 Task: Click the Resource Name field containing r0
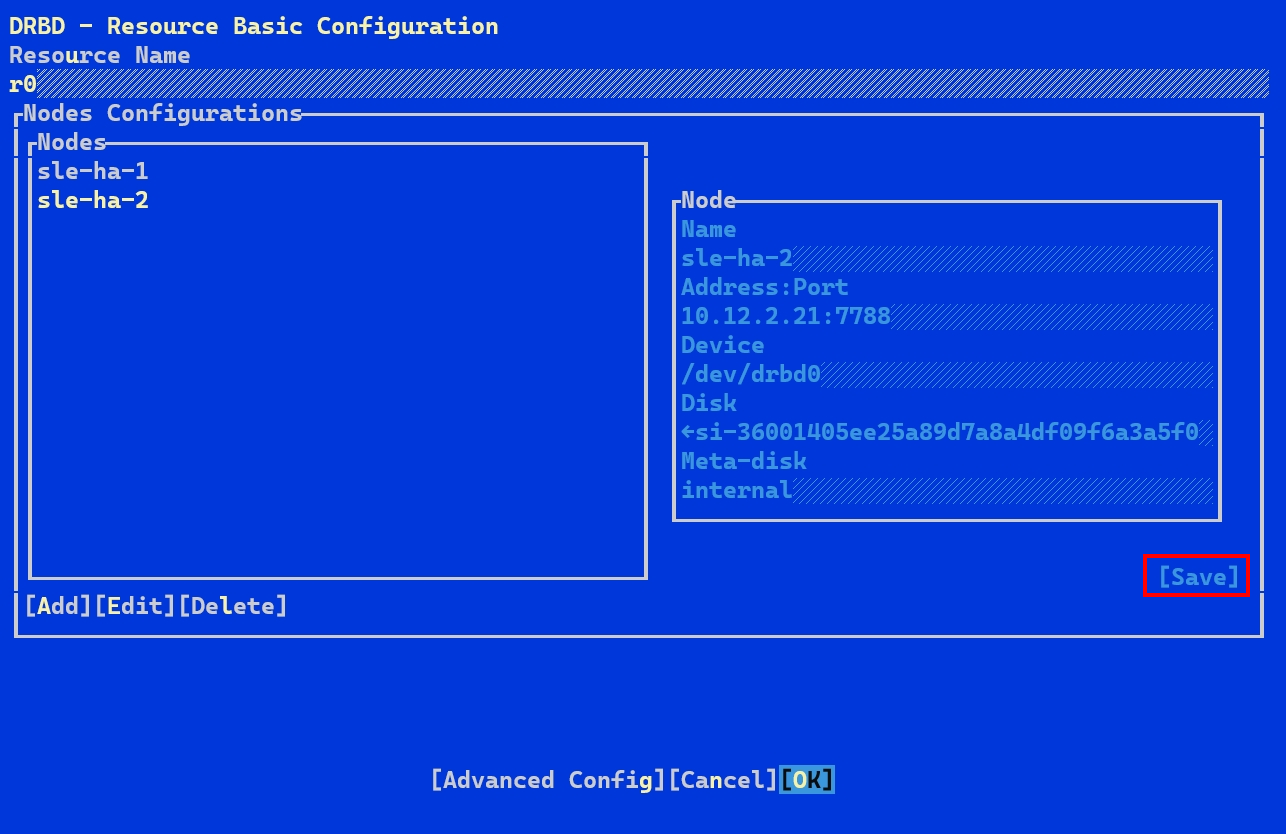(x=639, y=84)
